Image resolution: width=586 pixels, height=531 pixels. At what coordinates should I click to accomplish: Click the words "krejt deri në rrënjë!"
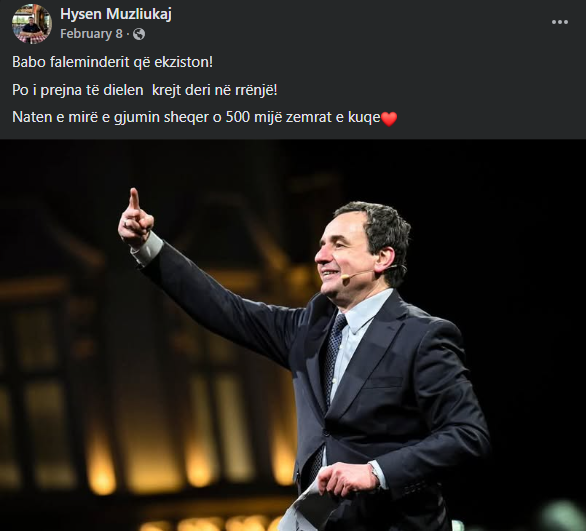[215, 90]
